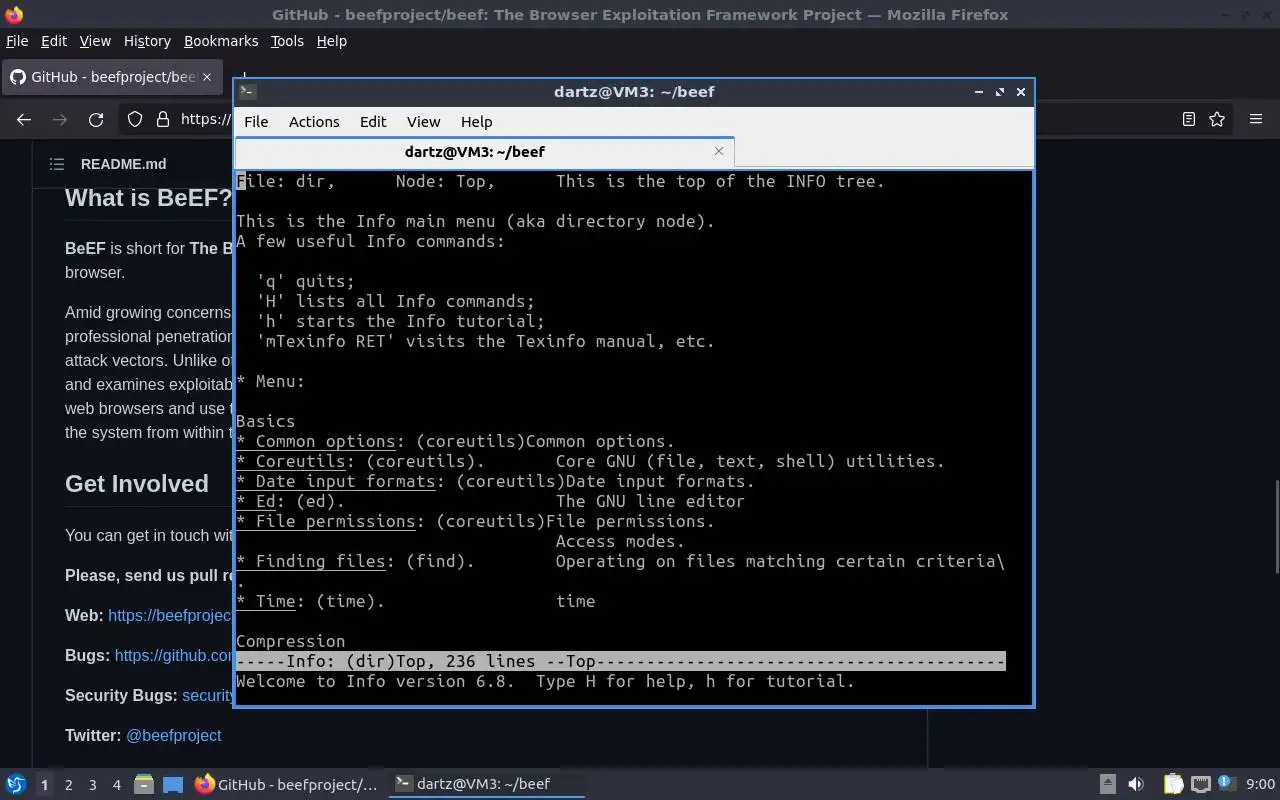The height and width of the screenshot is (800, 1280).
Task: Open the terminal File menu
Action: [x=256, y=121]
